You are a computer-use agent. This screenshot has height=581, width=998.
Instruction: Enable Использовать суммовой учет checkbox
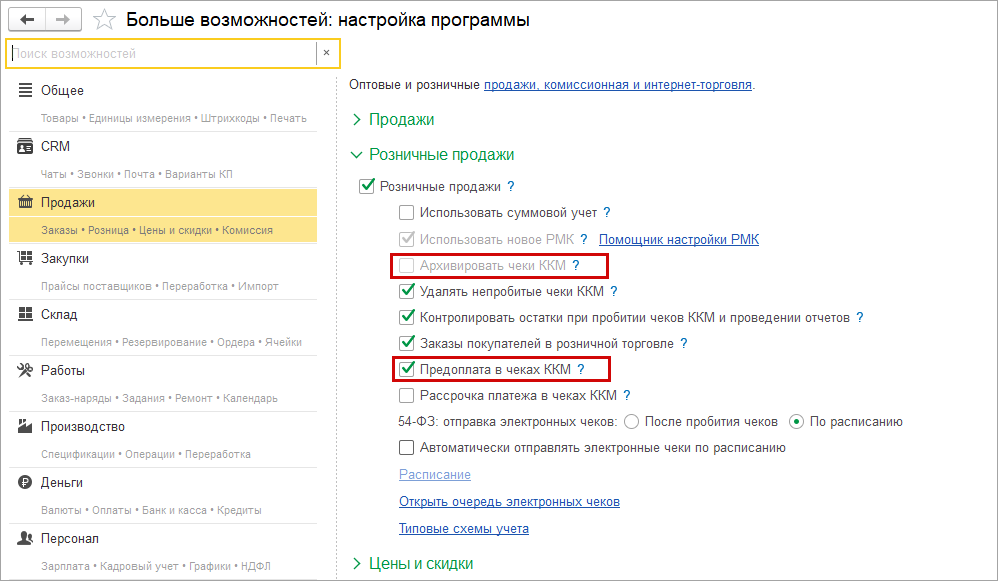406,212
